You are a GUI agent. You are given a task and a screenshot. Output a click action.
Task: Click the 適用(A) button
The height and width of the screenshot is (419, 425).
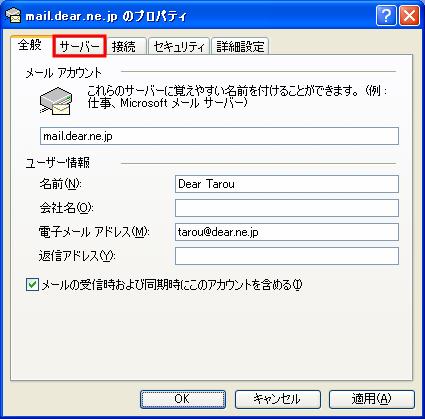[372, 399]
